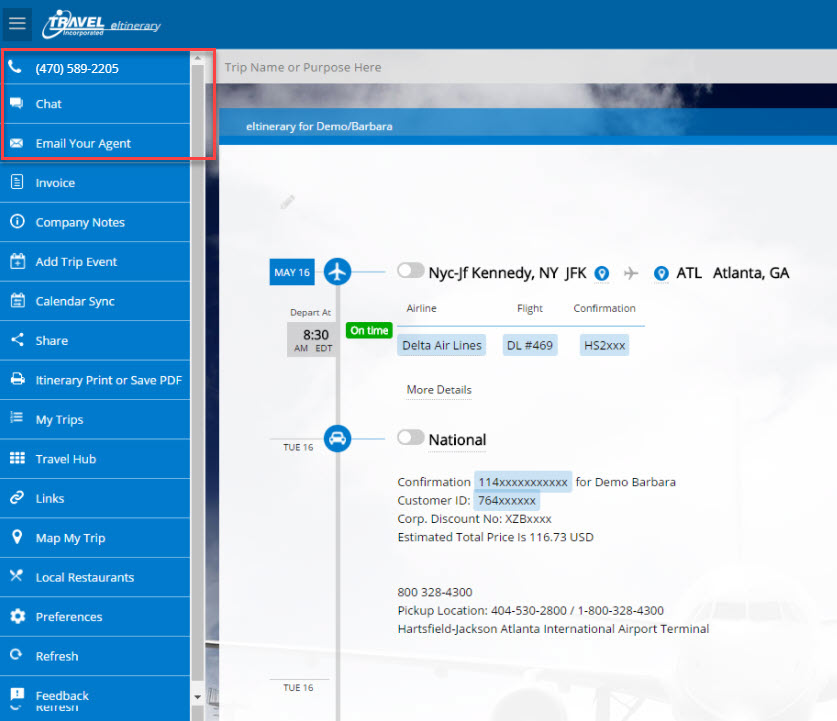Select Links menu item
Image resolution: width=837 pixels, height=721 pixels.
click(x=95, y=499)
